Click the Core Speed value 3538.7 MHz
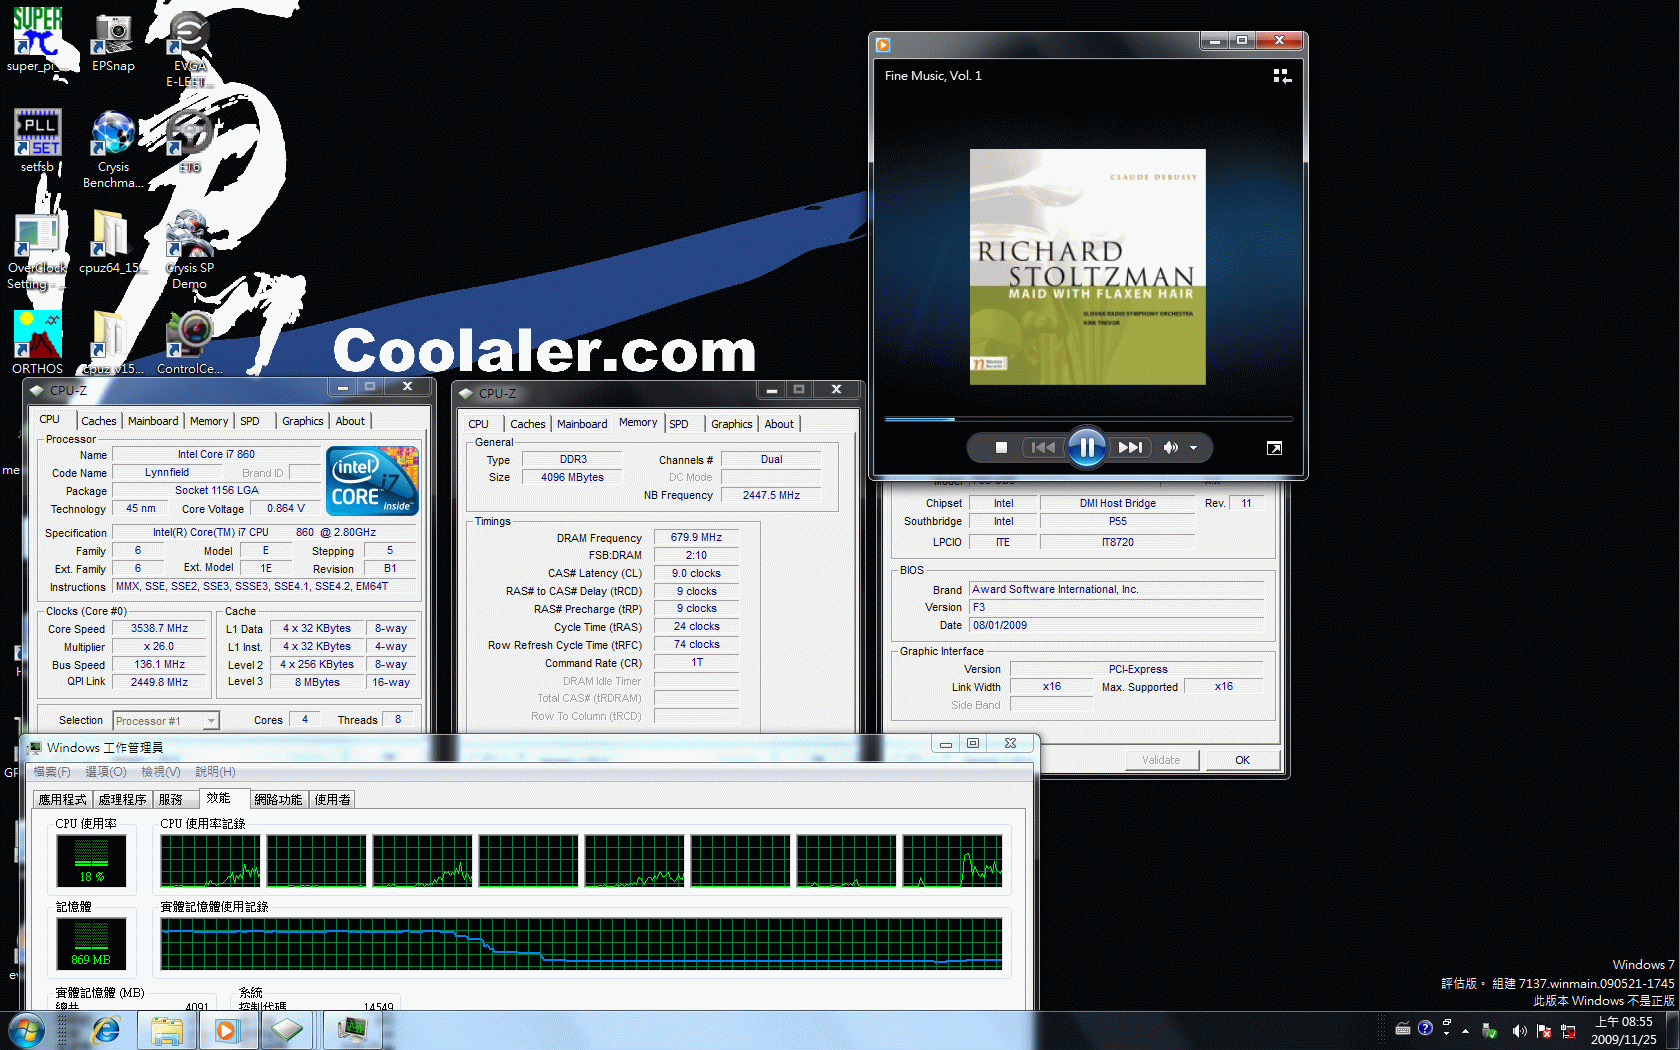The width and height of the screenshot is (1680, 1050). pos(159,629)
